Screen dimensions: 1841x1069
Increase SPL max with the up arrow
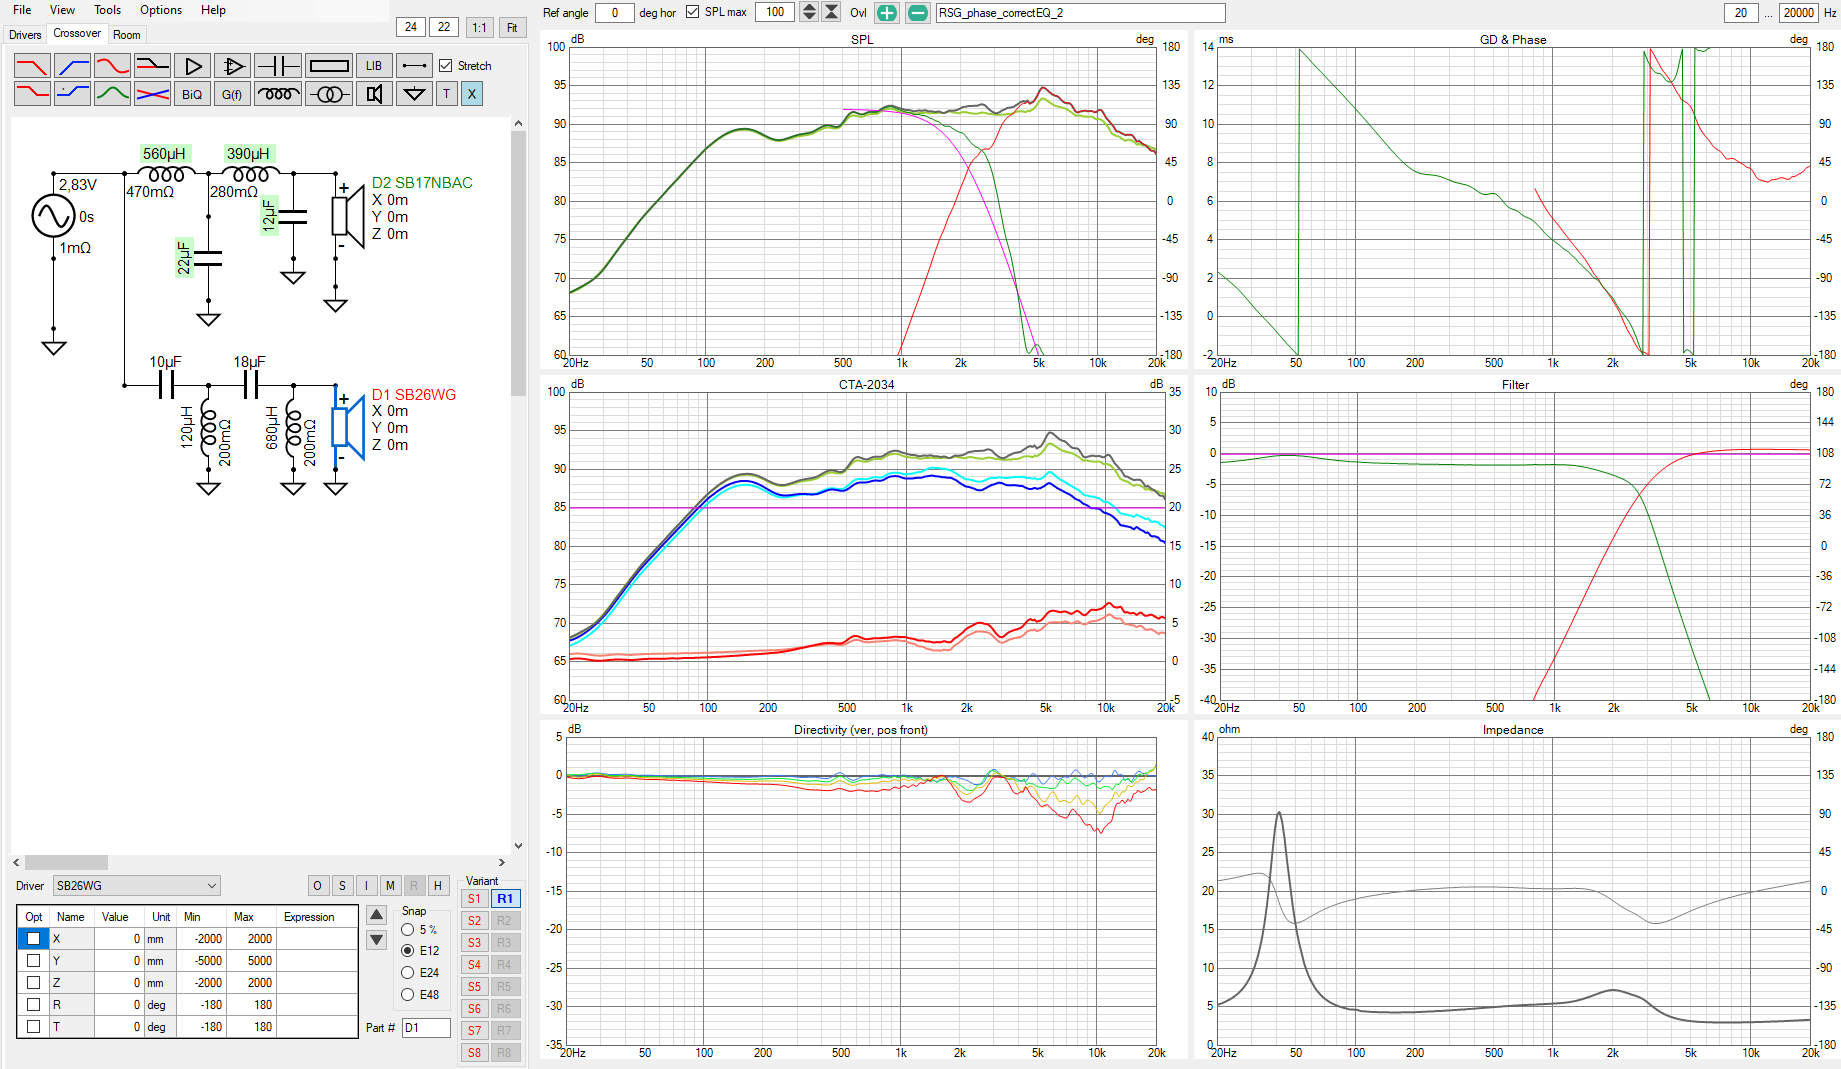coord(810,8)
